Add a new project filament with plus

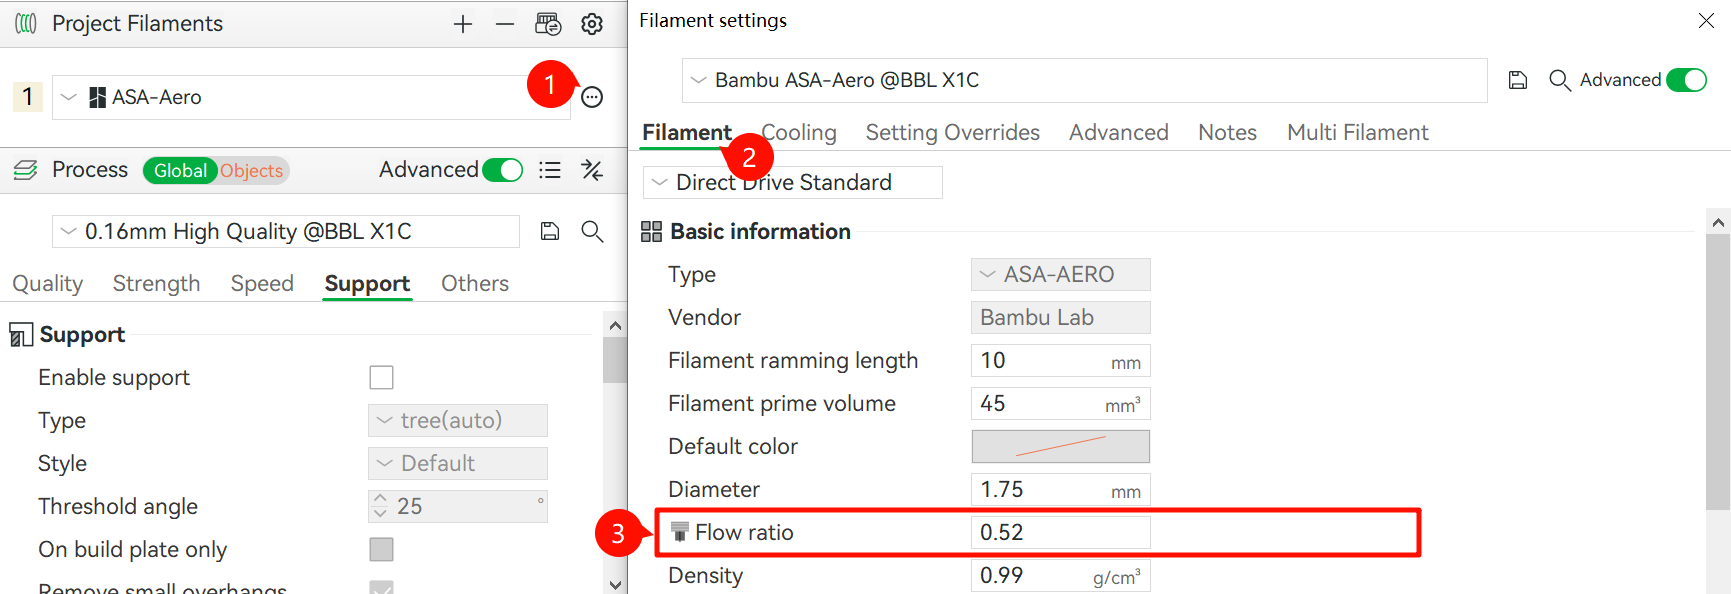pyautogui.click(x=462, y=24)
